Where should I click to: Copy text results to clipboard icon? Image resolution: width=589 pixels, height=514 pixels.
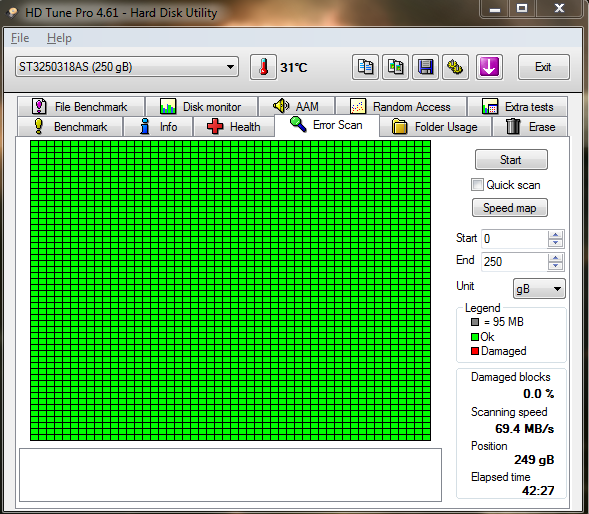point(365,67)
